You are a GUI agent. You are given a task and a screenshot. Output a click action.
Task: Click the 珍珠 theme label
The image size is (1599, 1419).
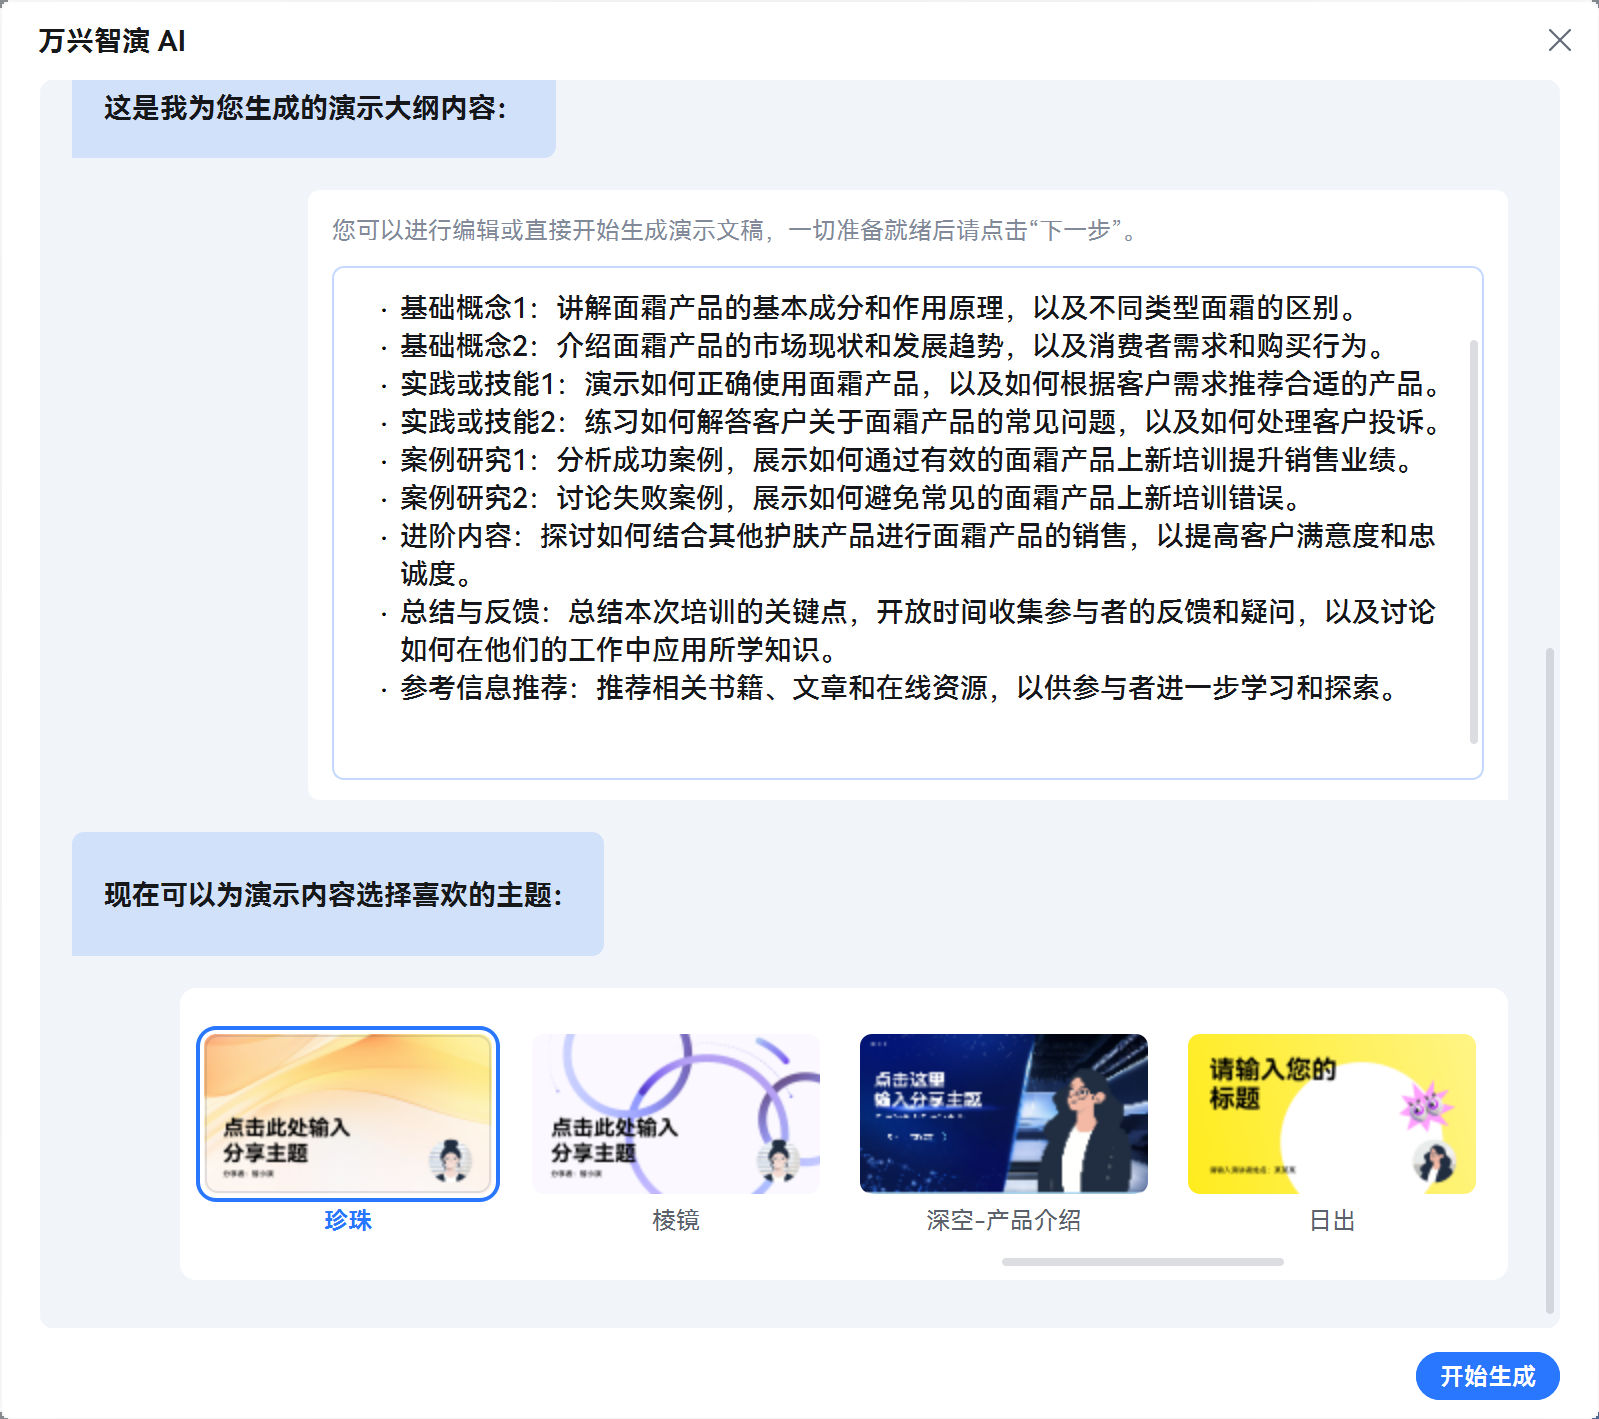[348, 1220]
